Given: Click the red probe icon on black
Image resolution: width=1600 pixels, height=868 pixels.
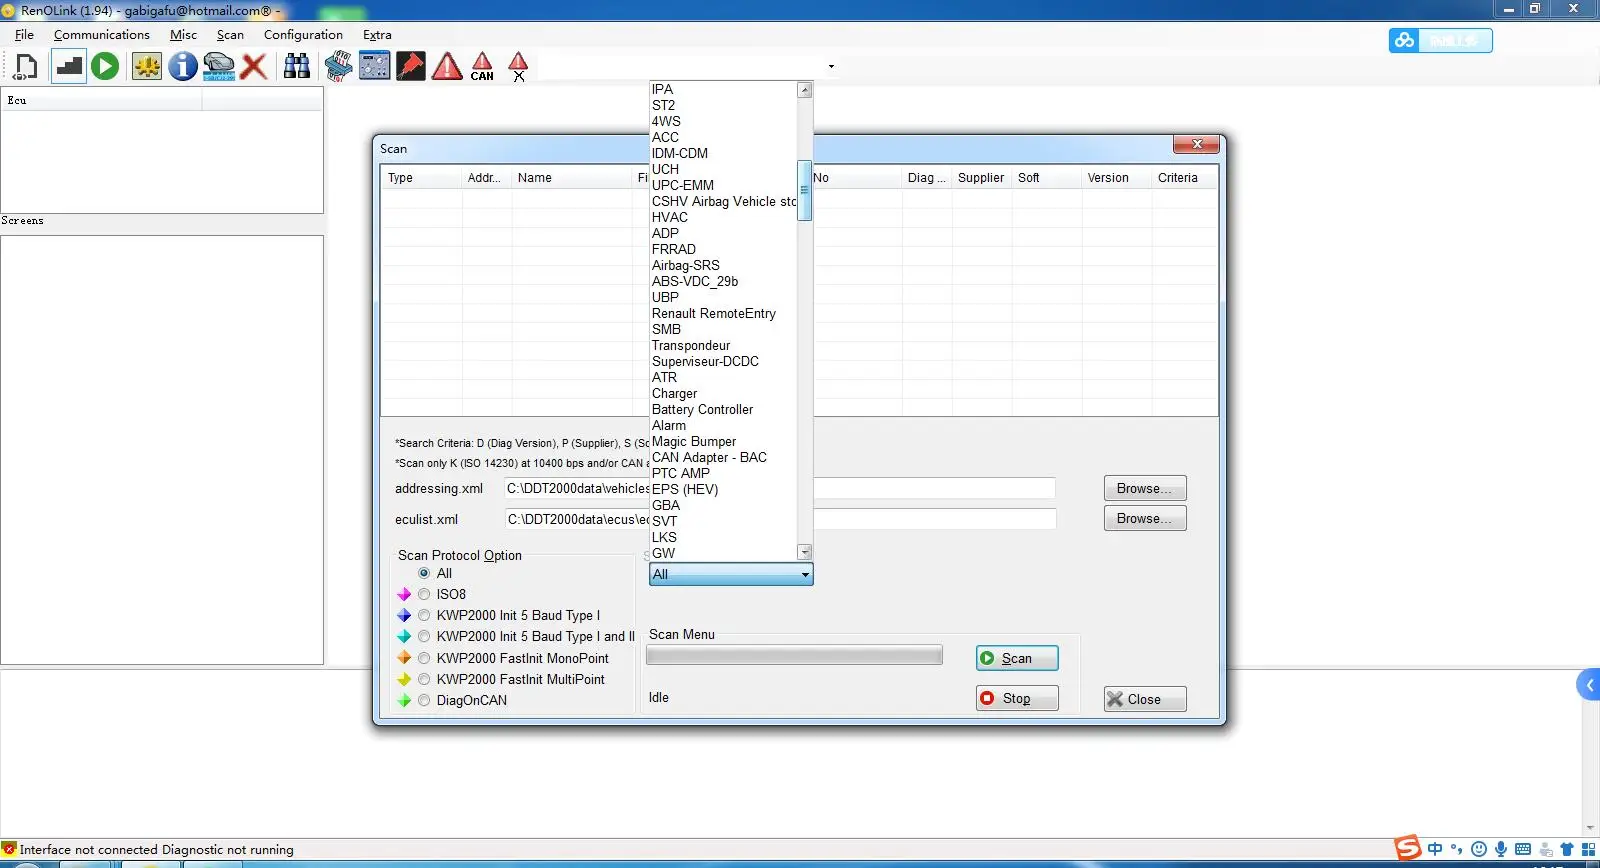Looking at the screenshot, I should click(410, 66).
